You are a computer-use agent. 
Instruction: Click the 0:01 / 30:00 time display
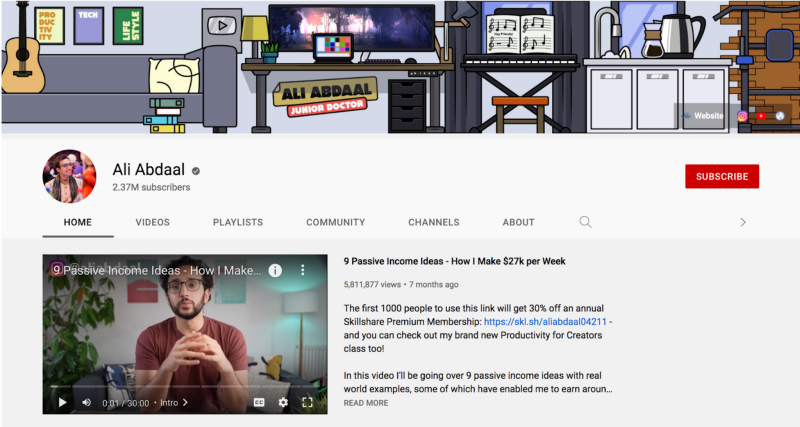coord(126,403)
